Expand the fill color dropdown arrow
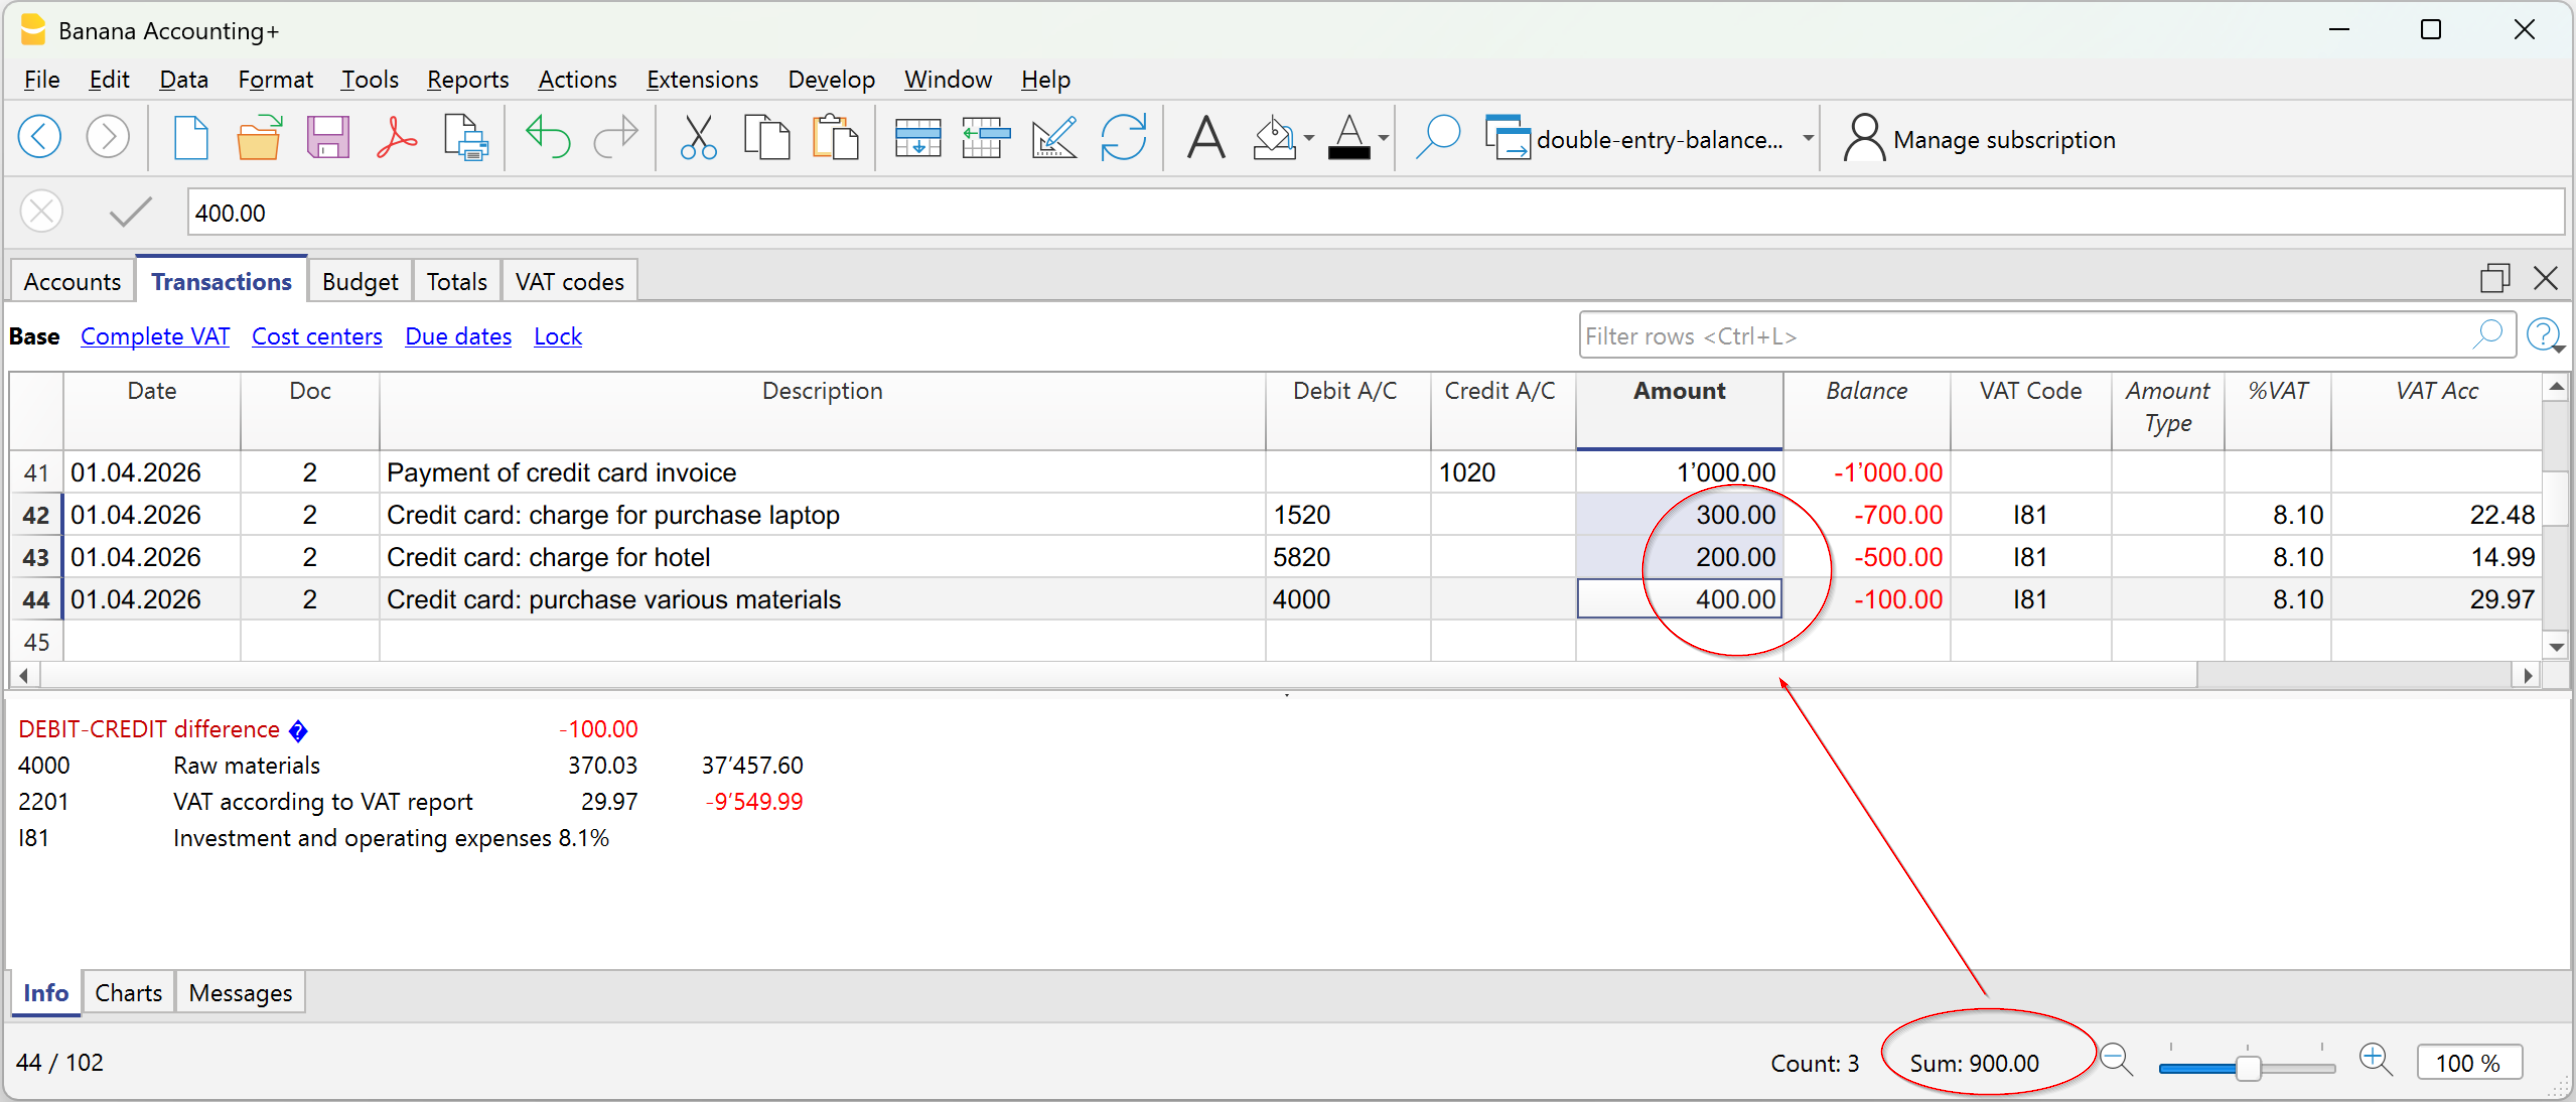Screen dimensions: 2576x1102 pyautogui.click(x=1308, y=138)
